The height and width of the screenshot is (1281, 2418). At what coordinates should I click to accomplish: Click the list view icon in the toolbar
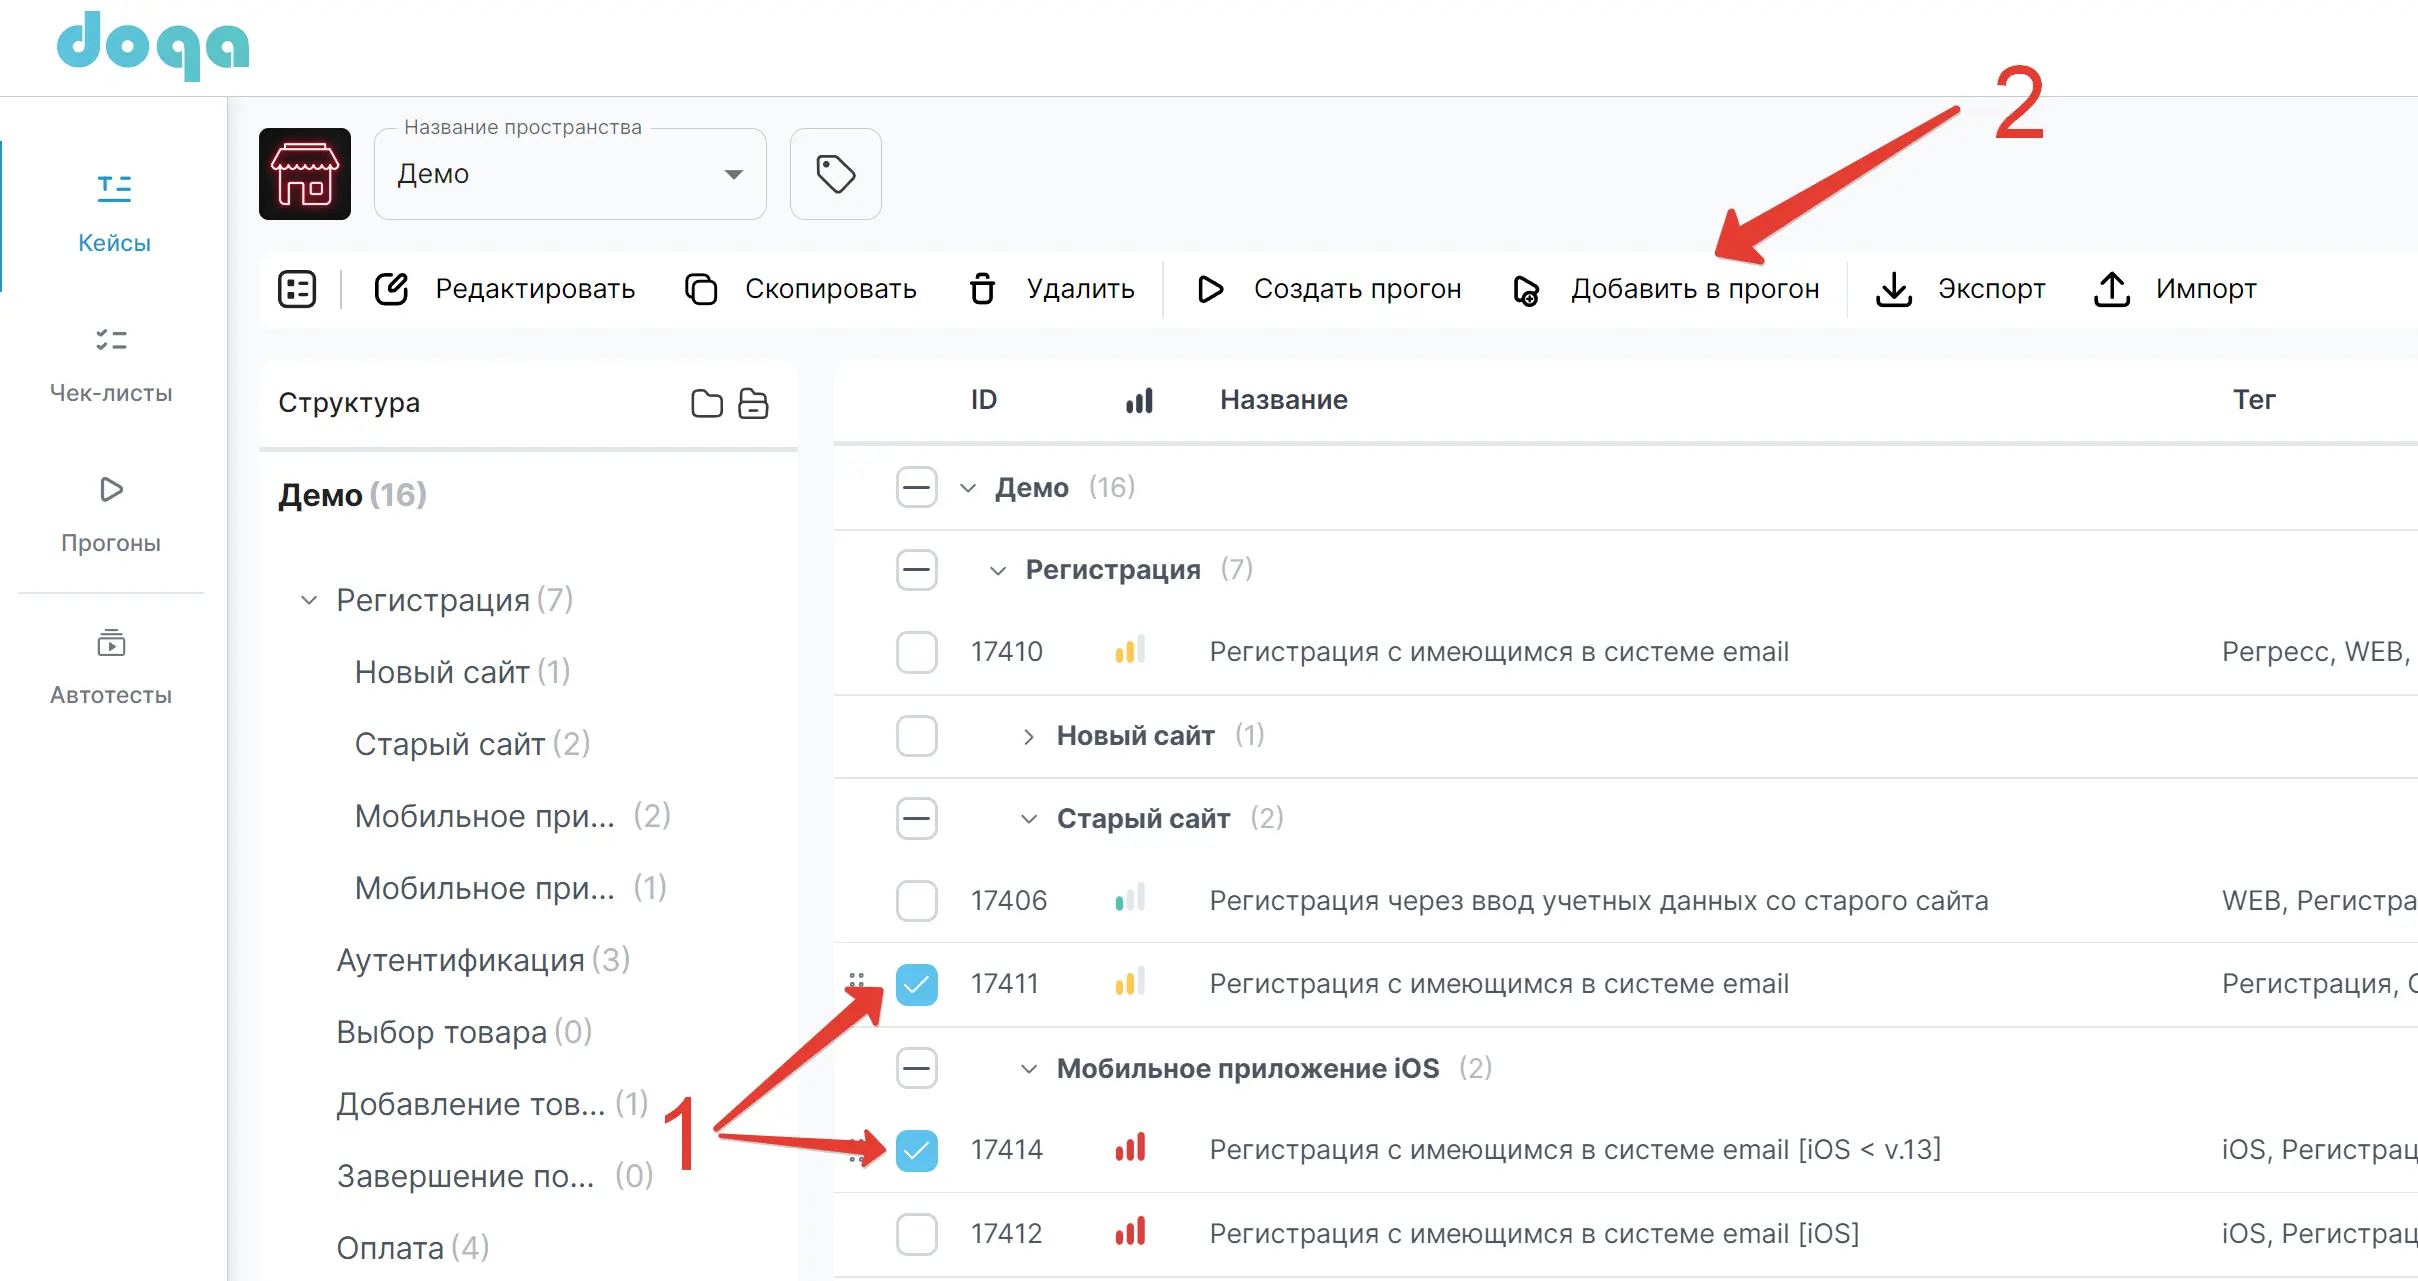click(297, 289)
